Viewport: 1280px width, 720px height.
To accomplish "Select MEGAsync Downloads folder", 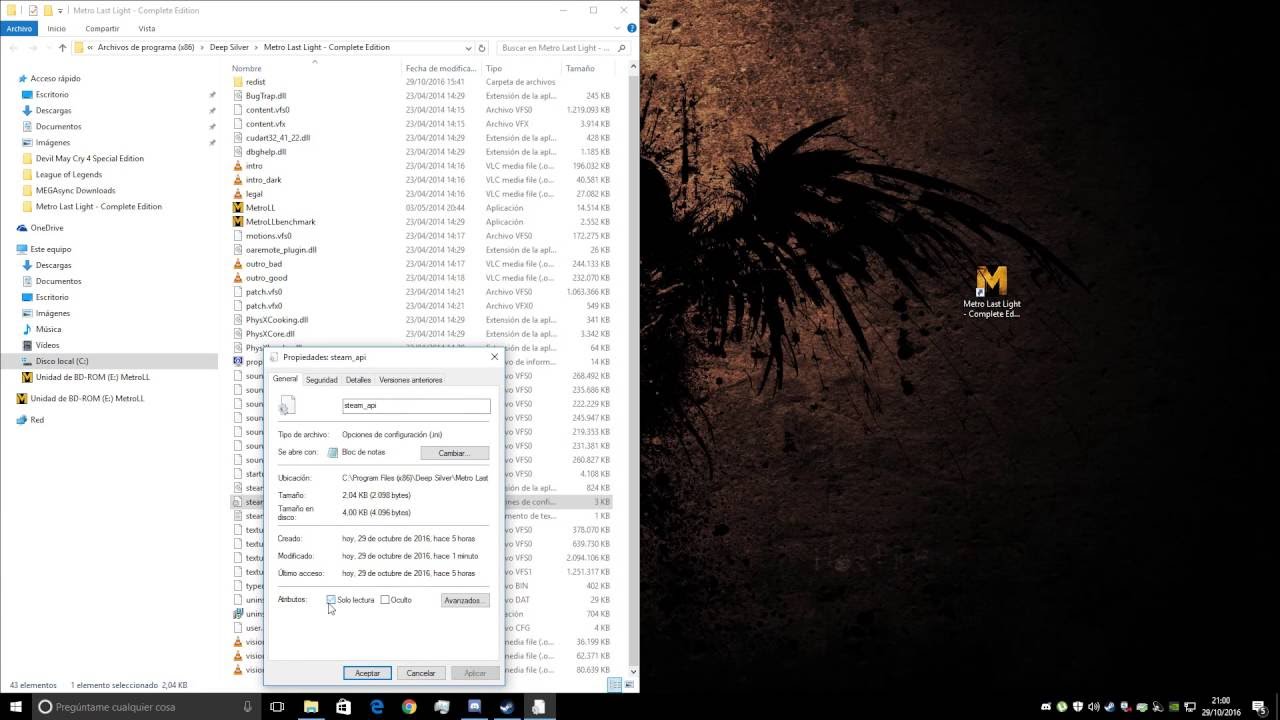I will tap(75, 190).
